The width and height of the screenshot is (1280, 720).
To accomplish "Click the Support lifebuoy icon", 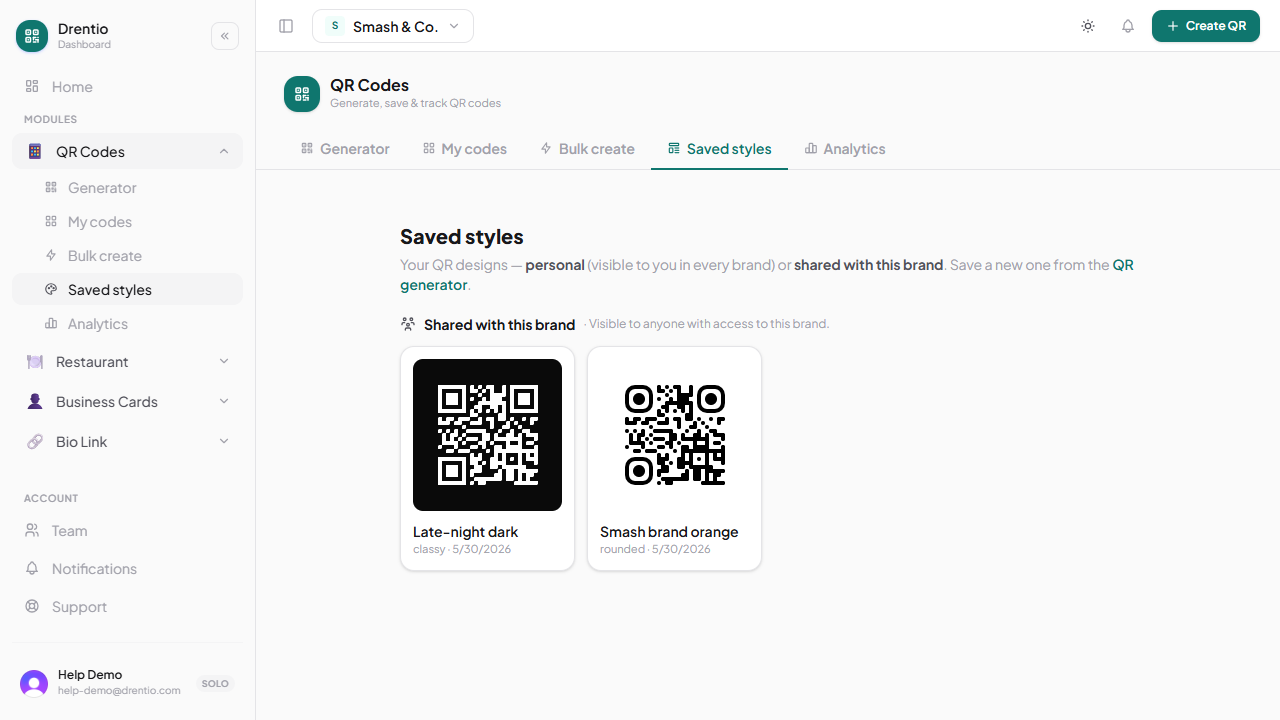I will (32, 607).
